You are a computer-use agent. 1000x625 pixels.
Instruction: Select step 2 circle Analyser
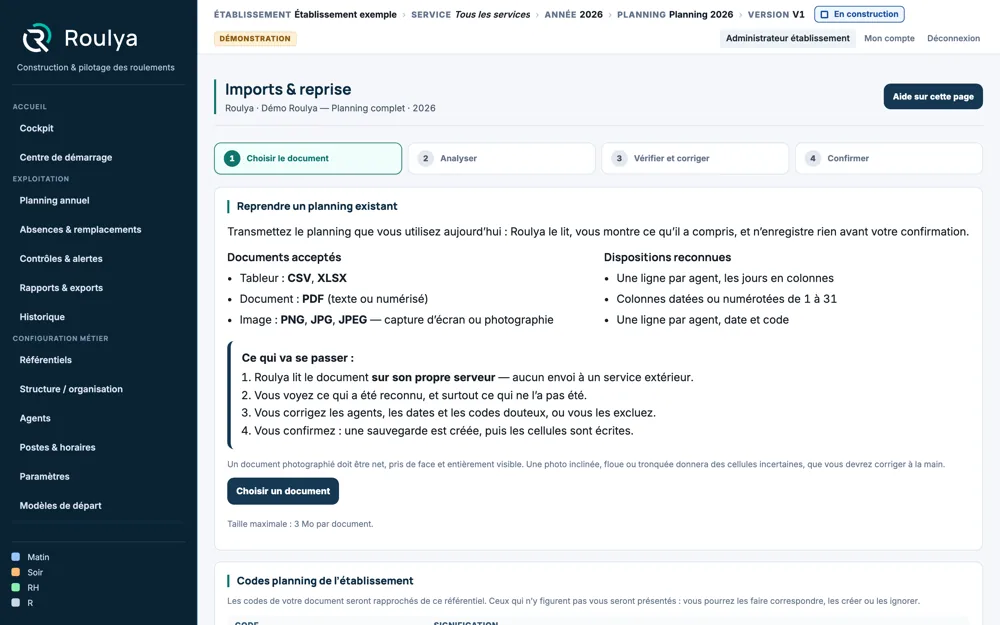click(x=425, y=158)
